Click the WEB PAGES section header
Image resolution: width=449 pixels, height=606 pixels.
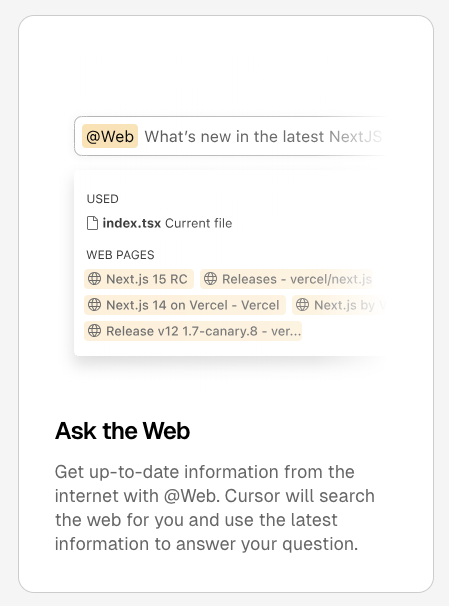120,255
